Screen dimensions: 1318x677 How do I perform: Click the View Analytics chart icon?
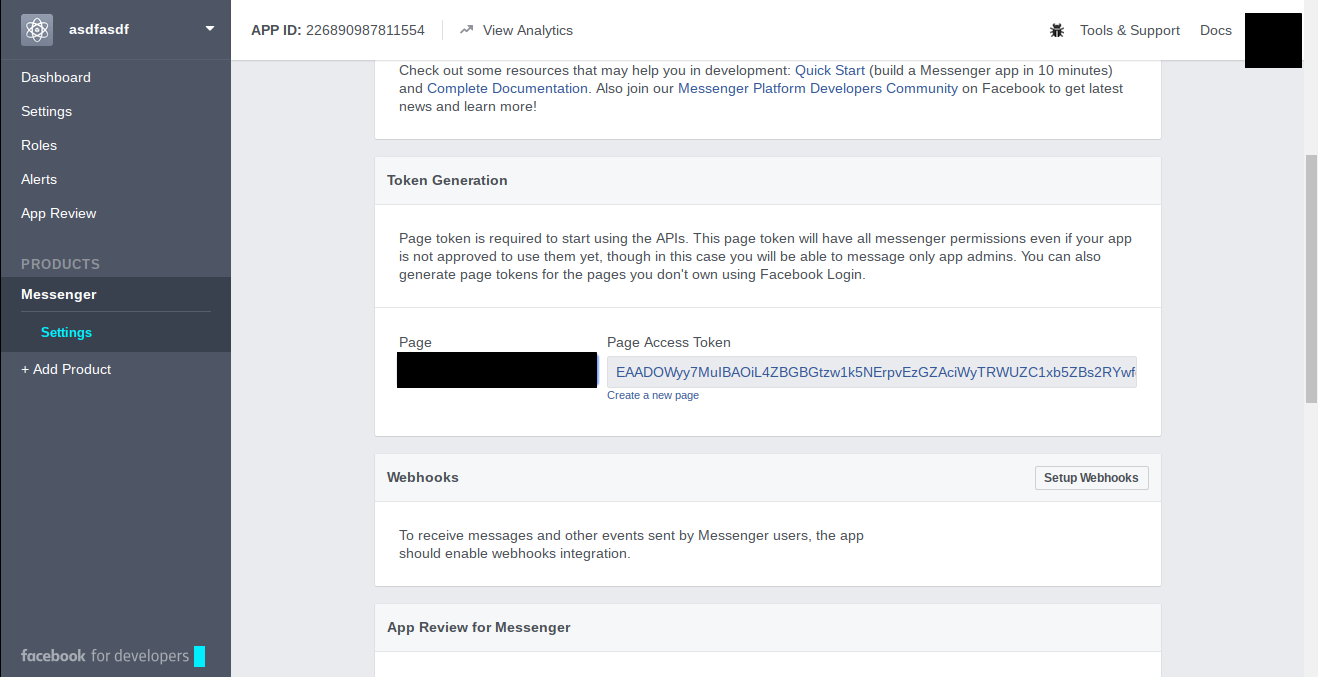coord(466,30)
